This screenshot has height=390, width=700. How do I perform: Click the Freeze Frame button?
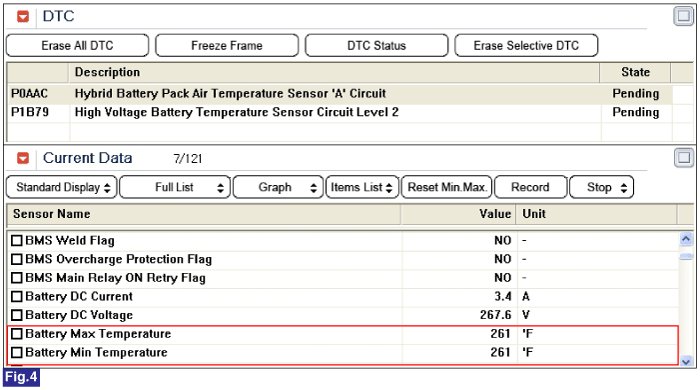coord(227,46)
